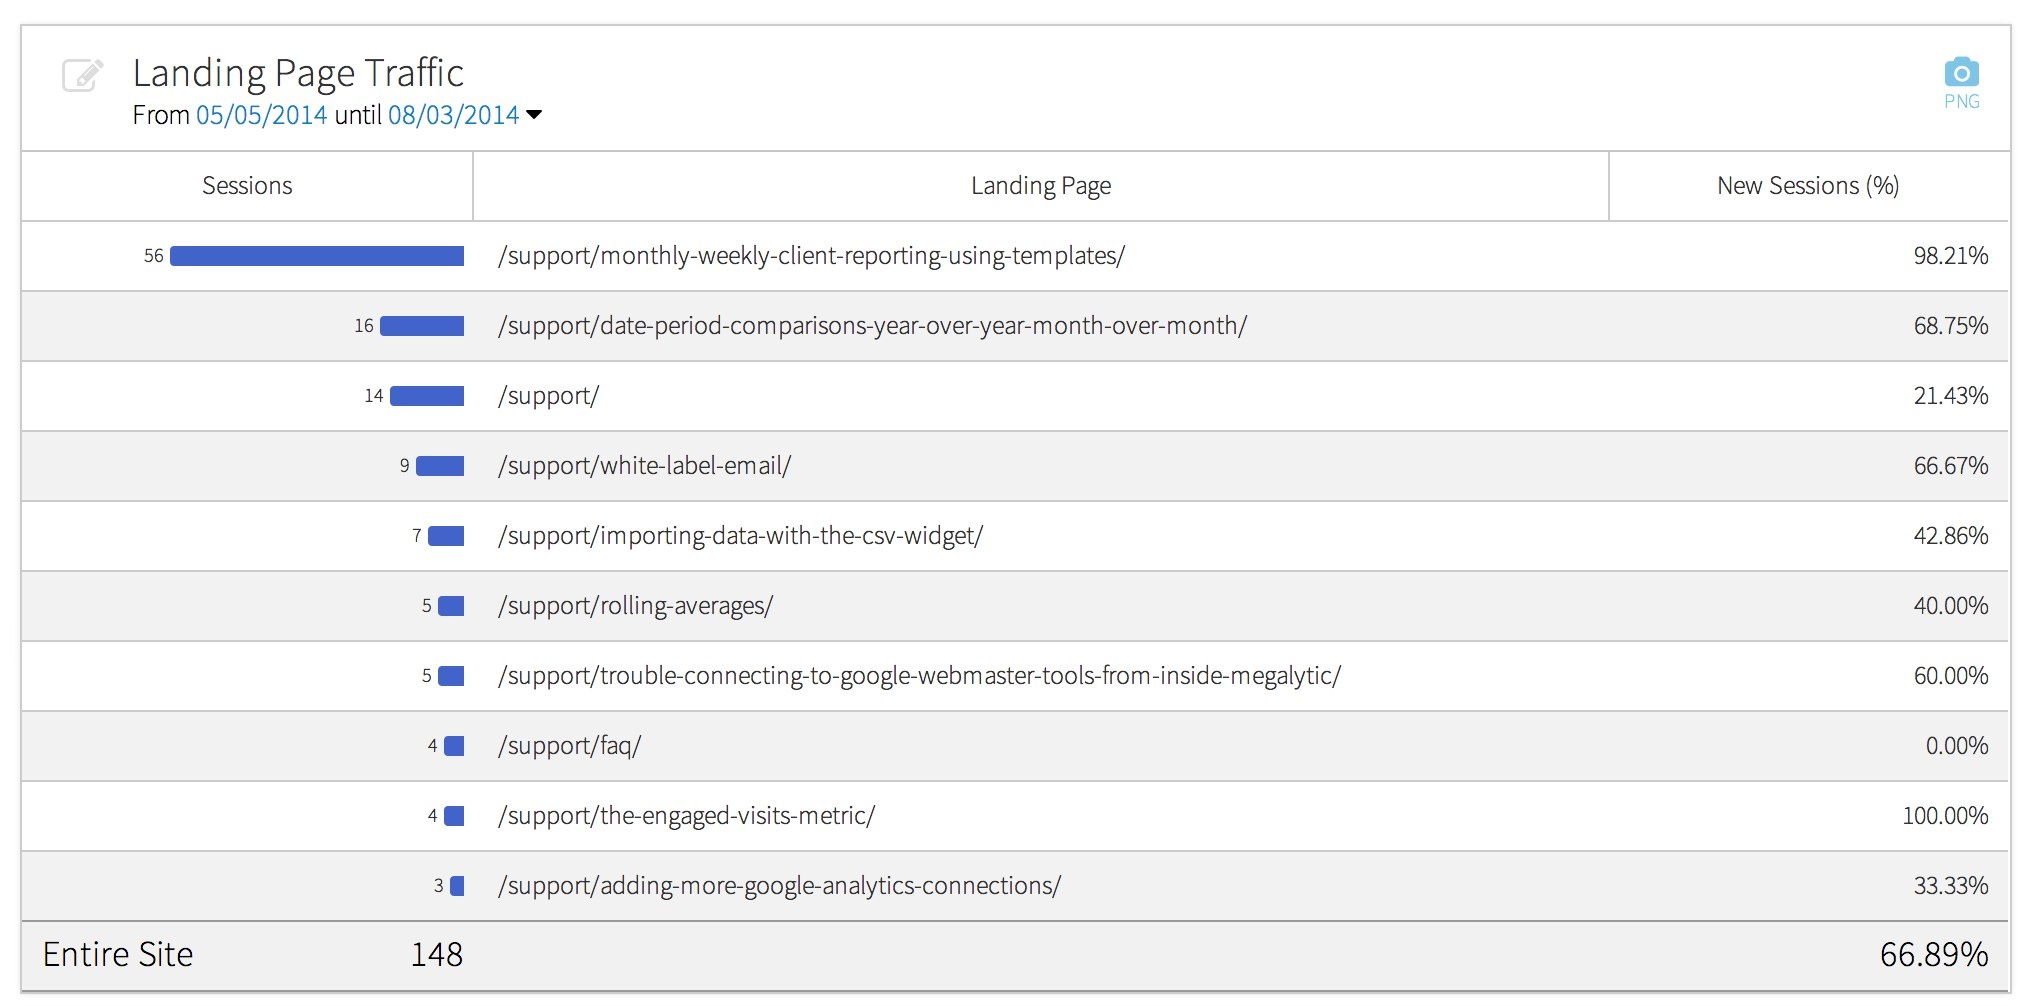Click the 56 sessions blue bar

(x=317, y=256)
